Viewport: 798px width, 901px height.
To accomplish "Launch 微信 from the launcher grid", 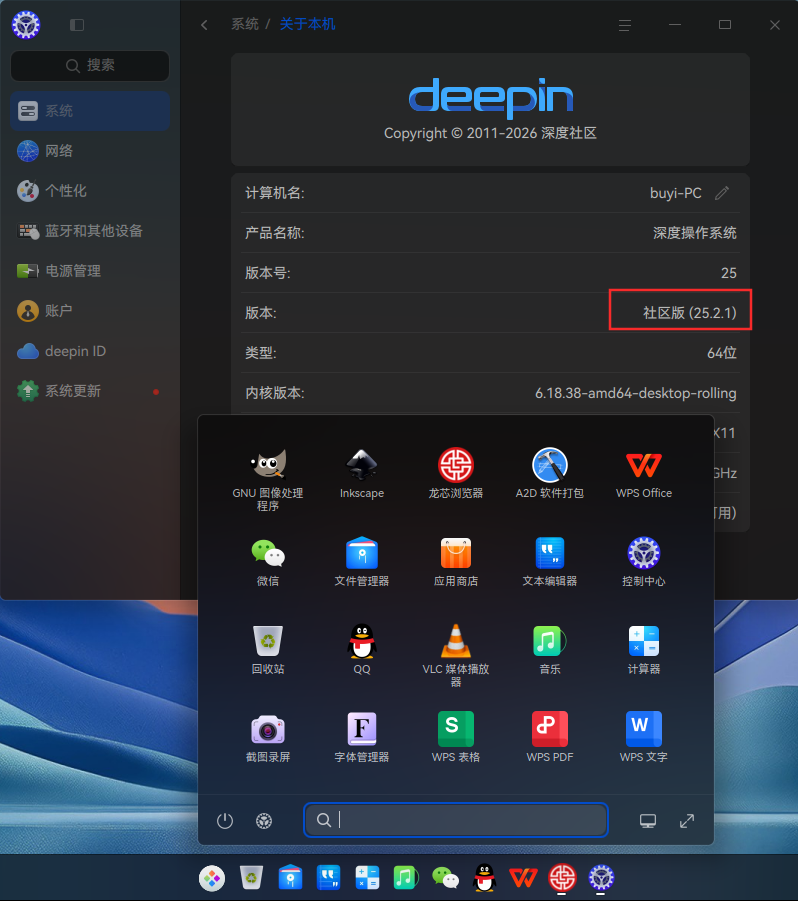I will (268, 561).
